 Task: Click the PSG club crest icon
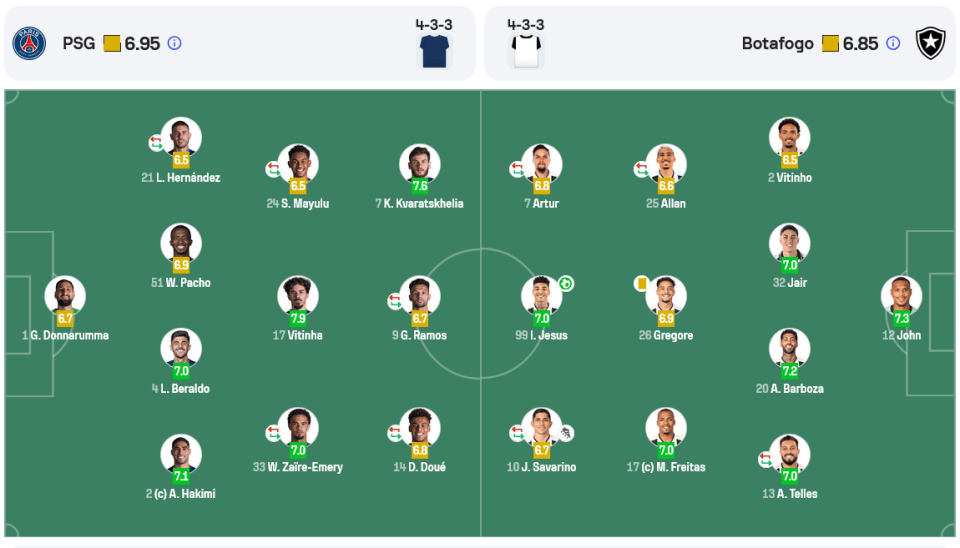(x=29, y=43)
